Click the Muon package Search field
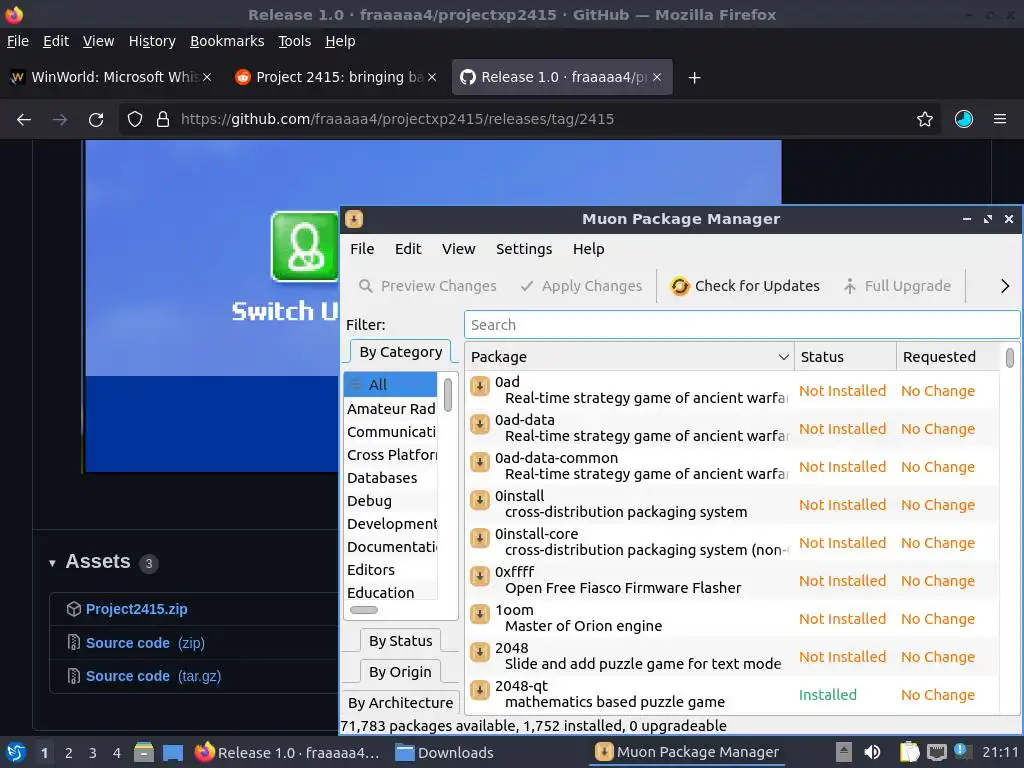This screenshot has height=768, width=1024. coord(741,325)
